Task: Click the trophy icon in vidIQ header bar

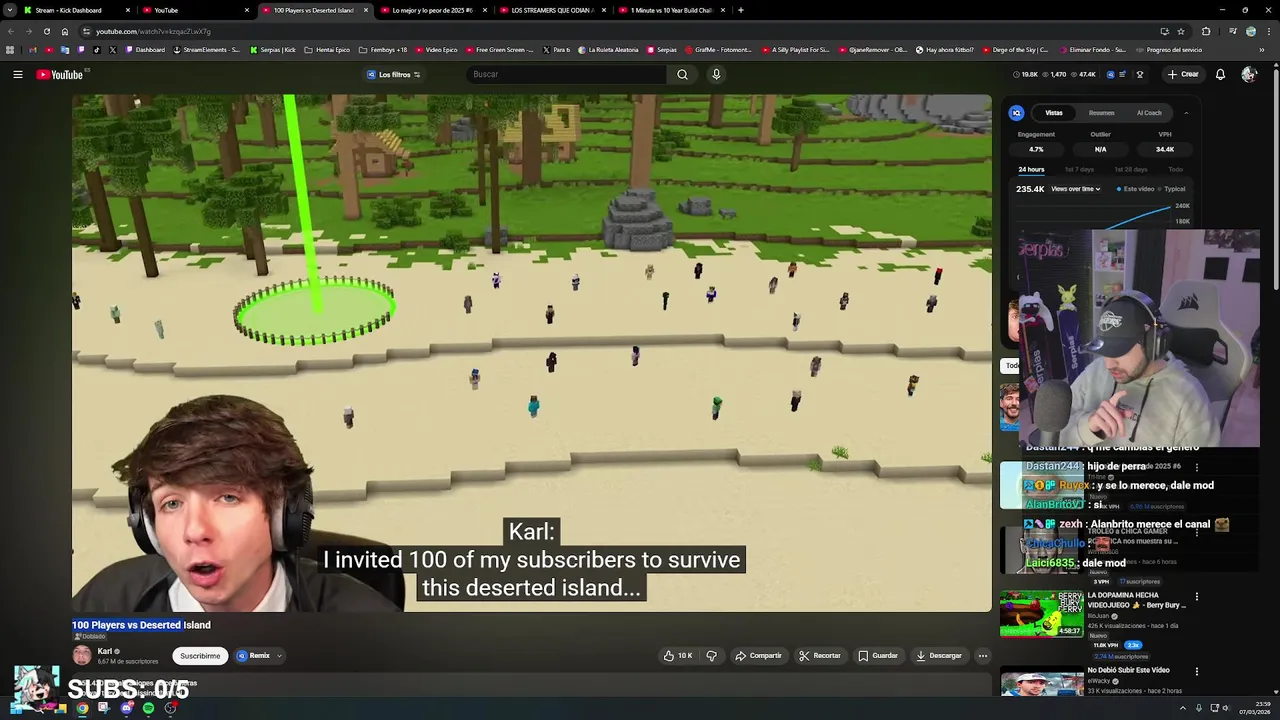Action: (x=1139, y=74)
